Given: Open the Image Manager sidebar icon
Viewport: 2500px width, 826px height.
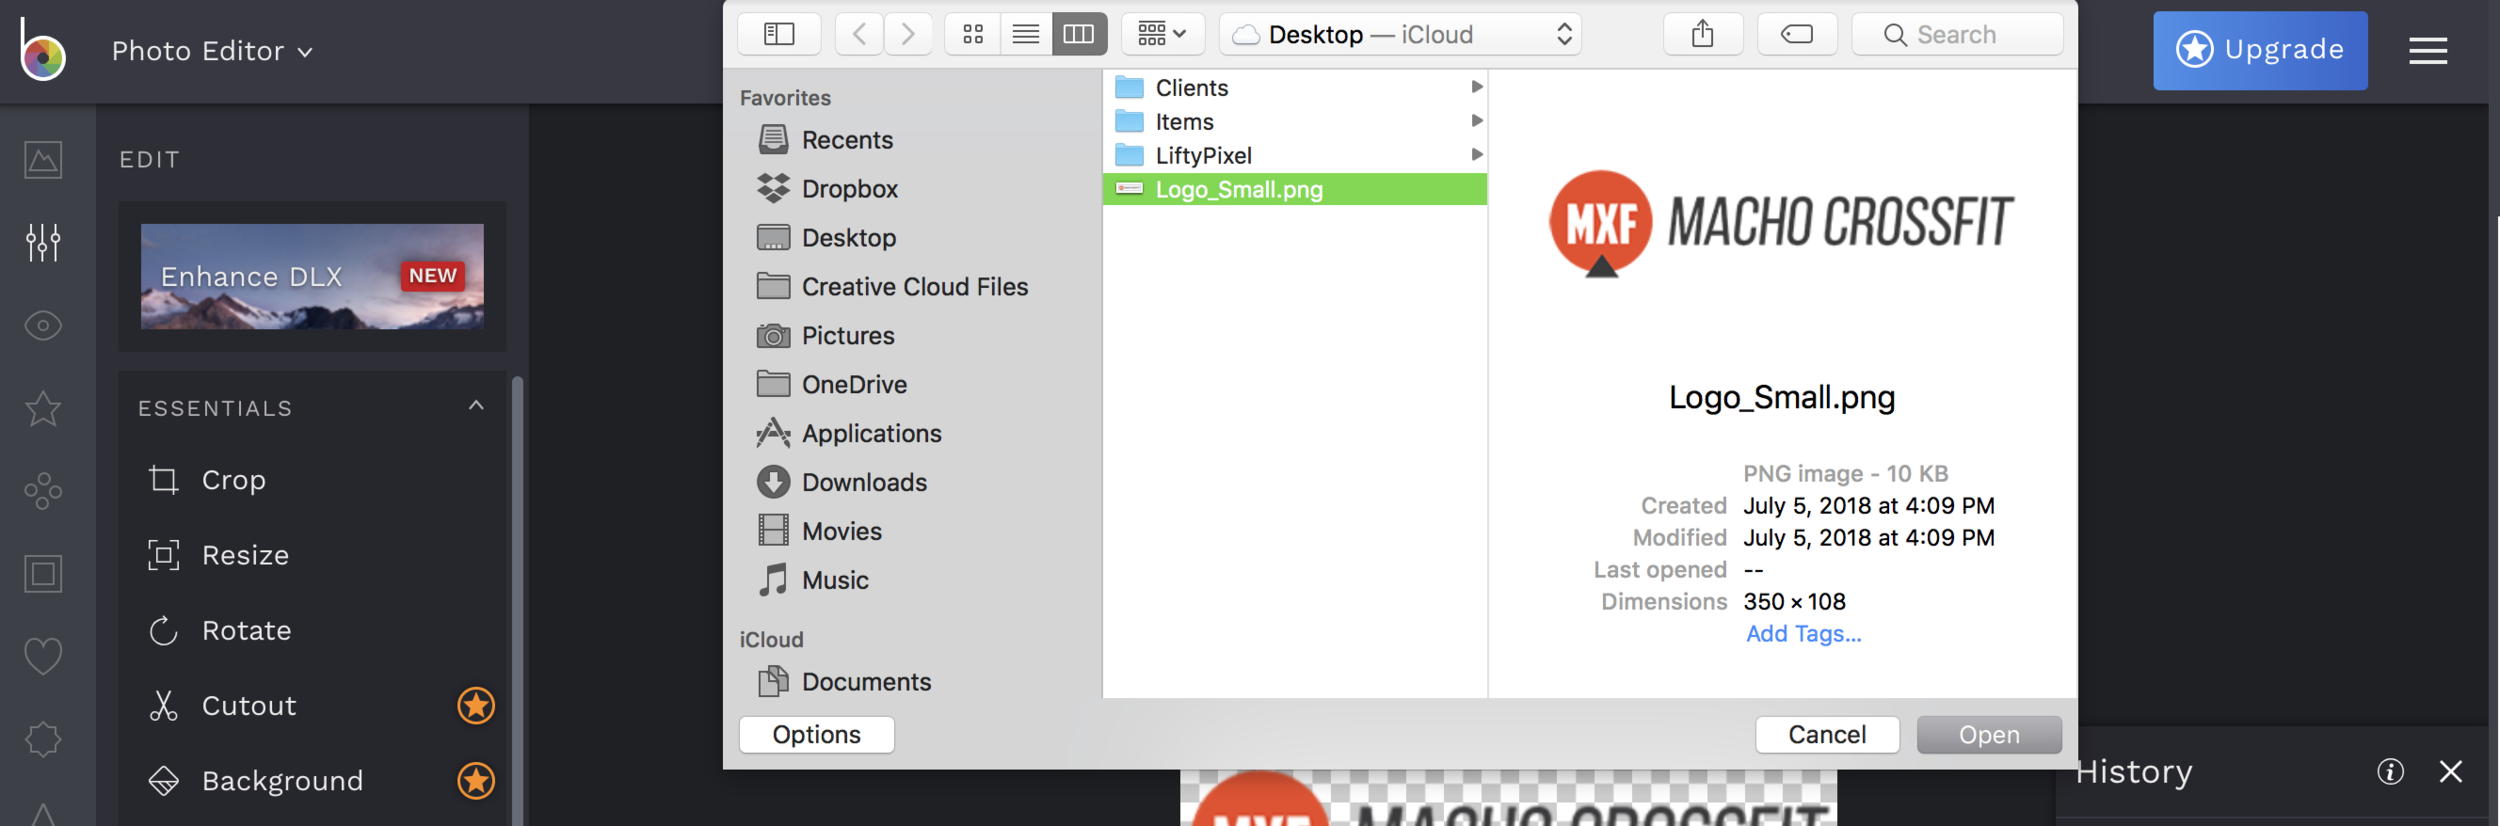Looking at the screenshot, I should coord(43,160).
